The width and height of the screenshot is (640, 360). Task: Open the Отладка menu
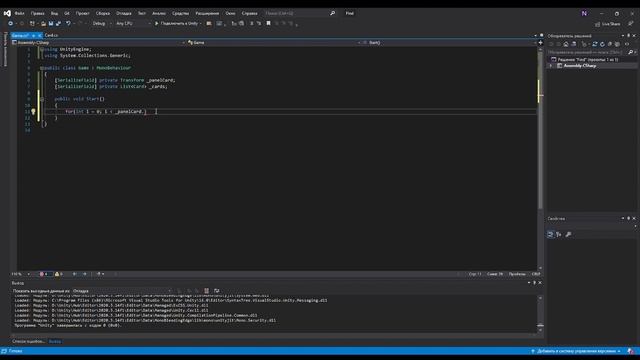point(124,13)
